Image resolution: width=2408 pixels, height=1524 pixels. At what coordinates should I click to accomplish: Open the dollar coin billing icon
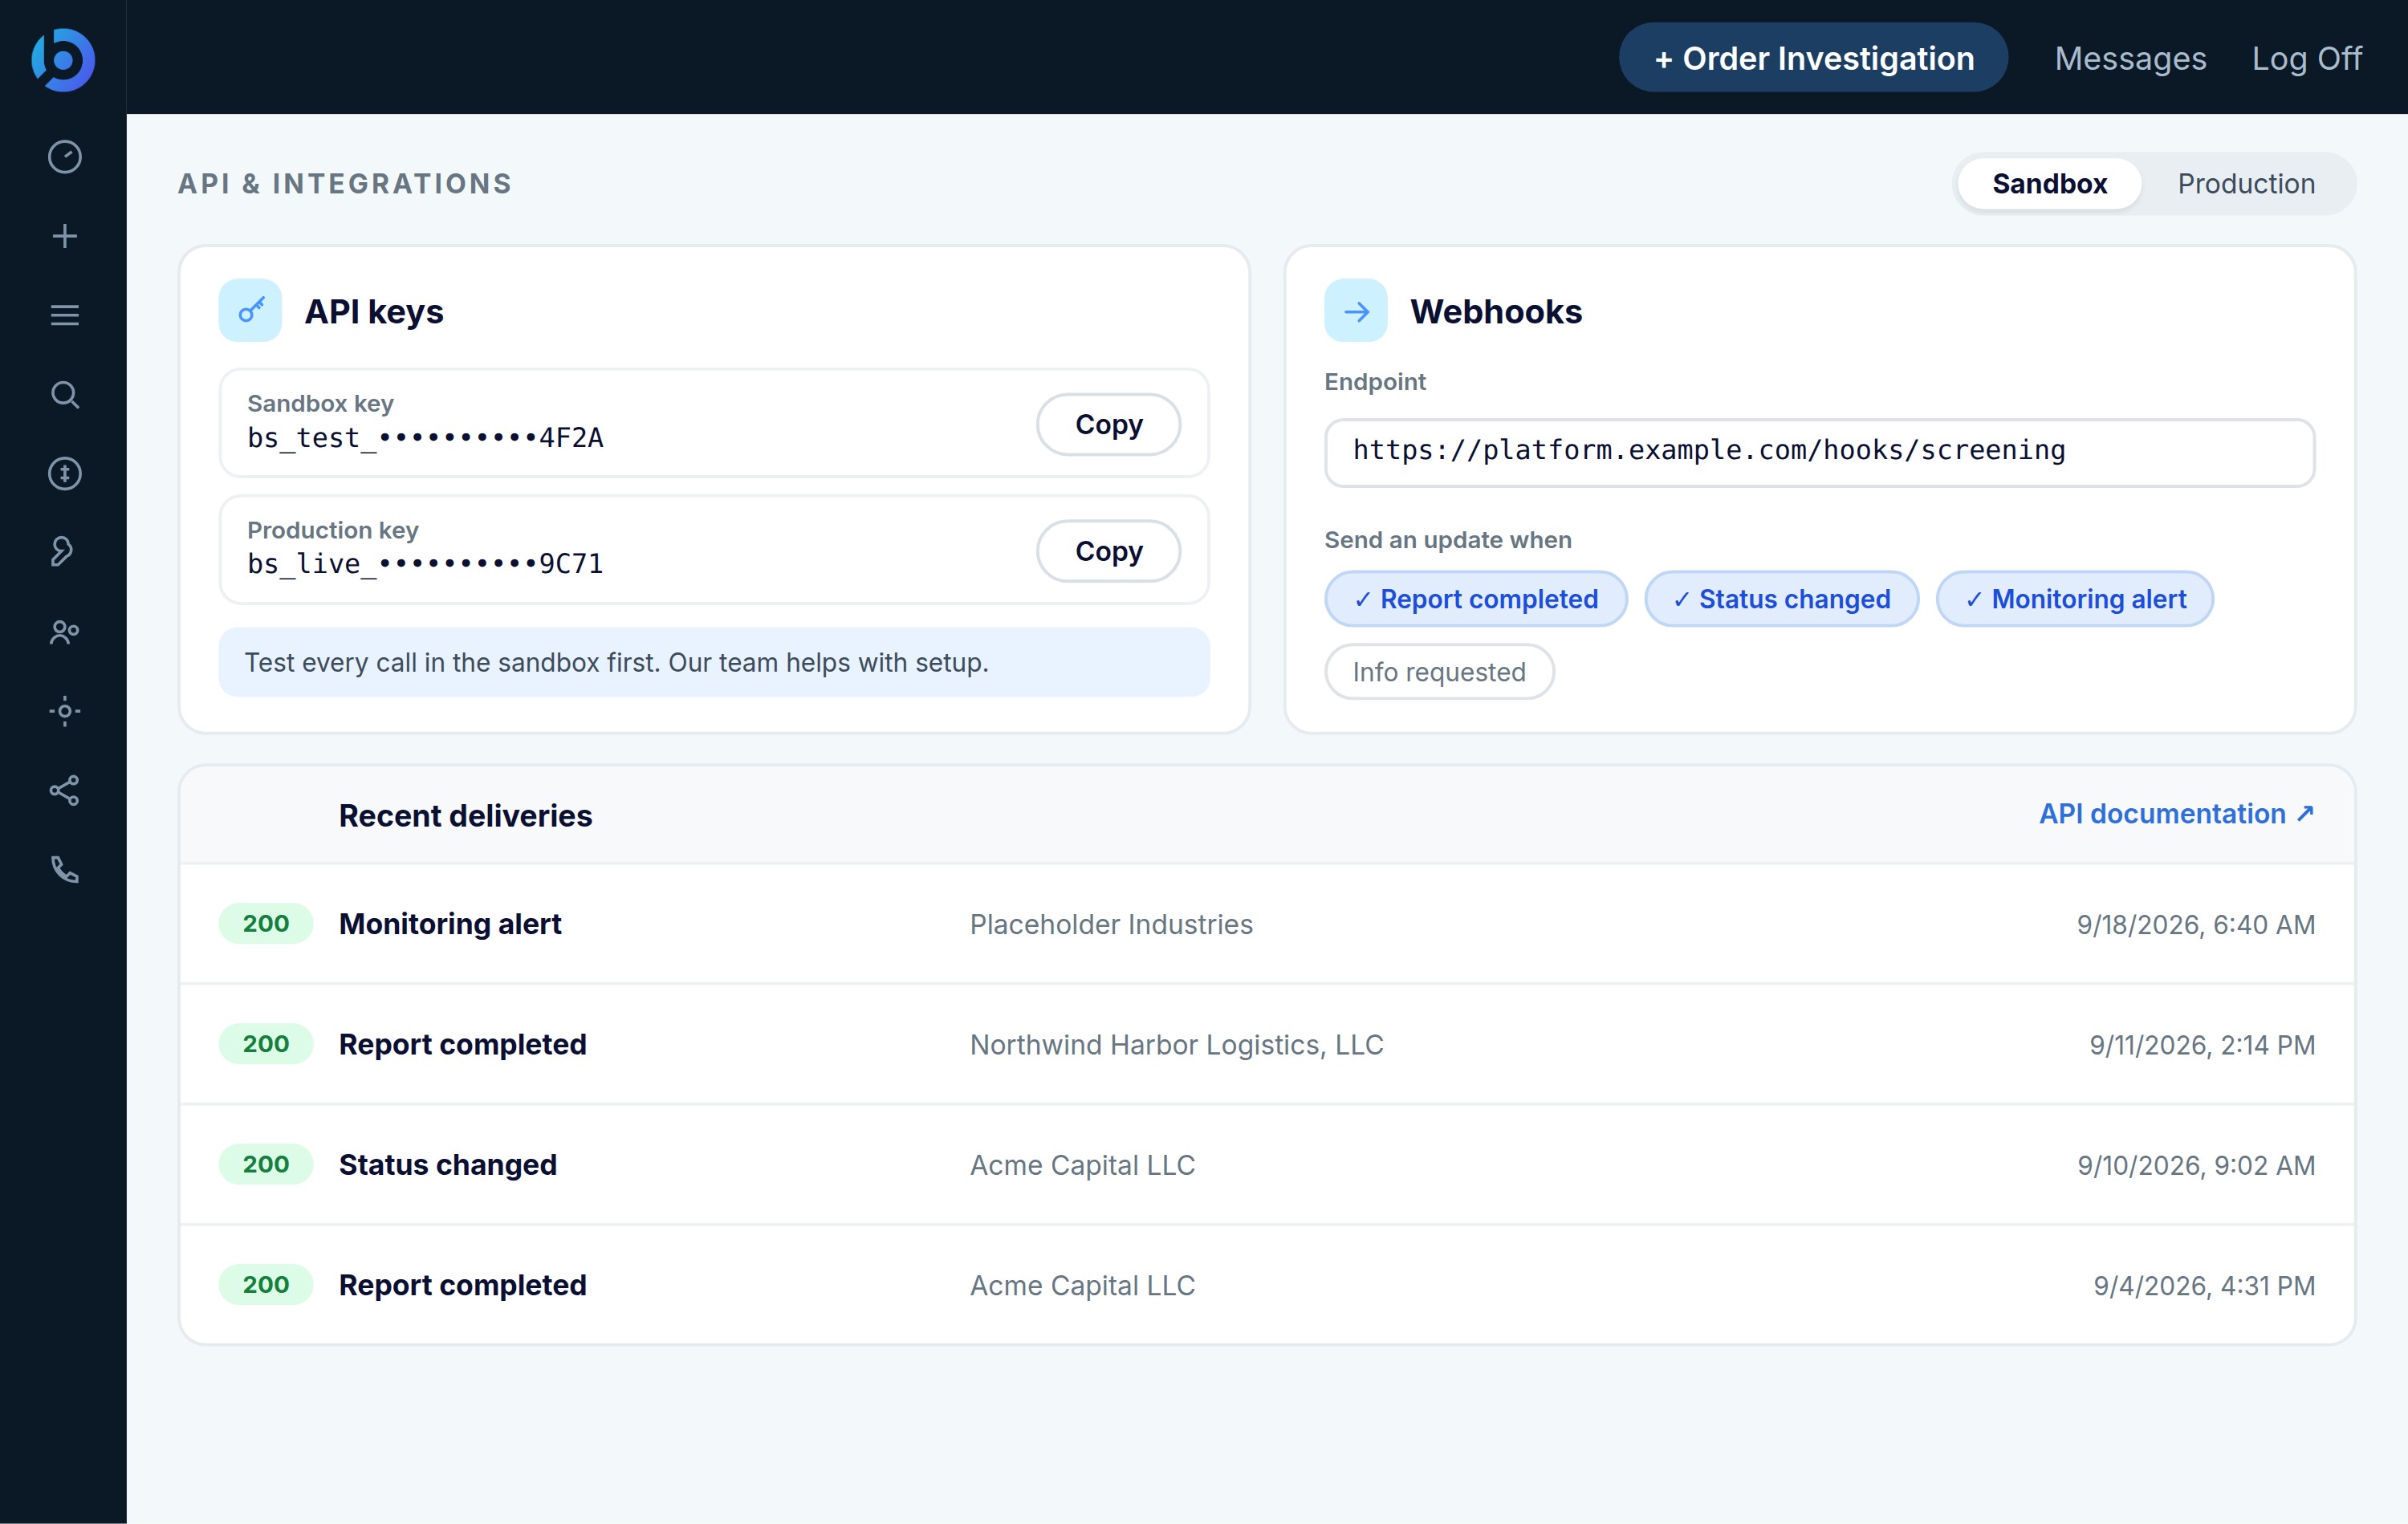click(65, 473)
